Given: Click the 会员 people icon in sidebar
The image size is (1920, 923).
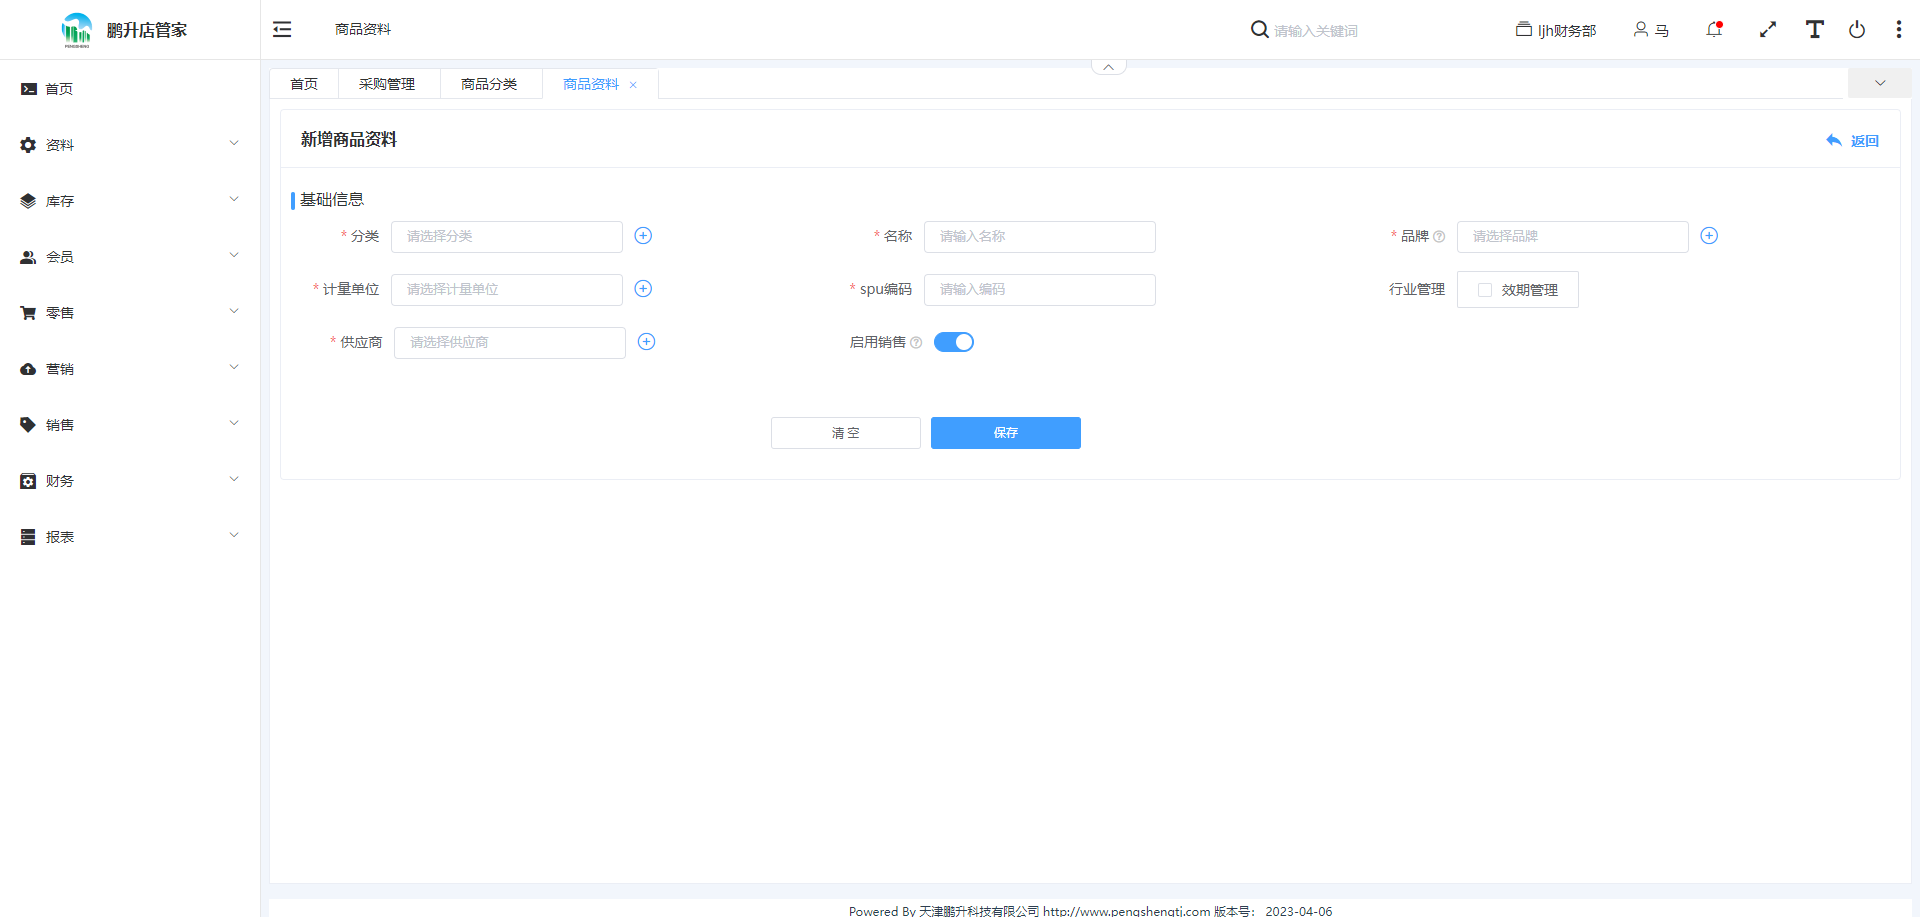Looking at the screenshot, I should pos(28,257).
